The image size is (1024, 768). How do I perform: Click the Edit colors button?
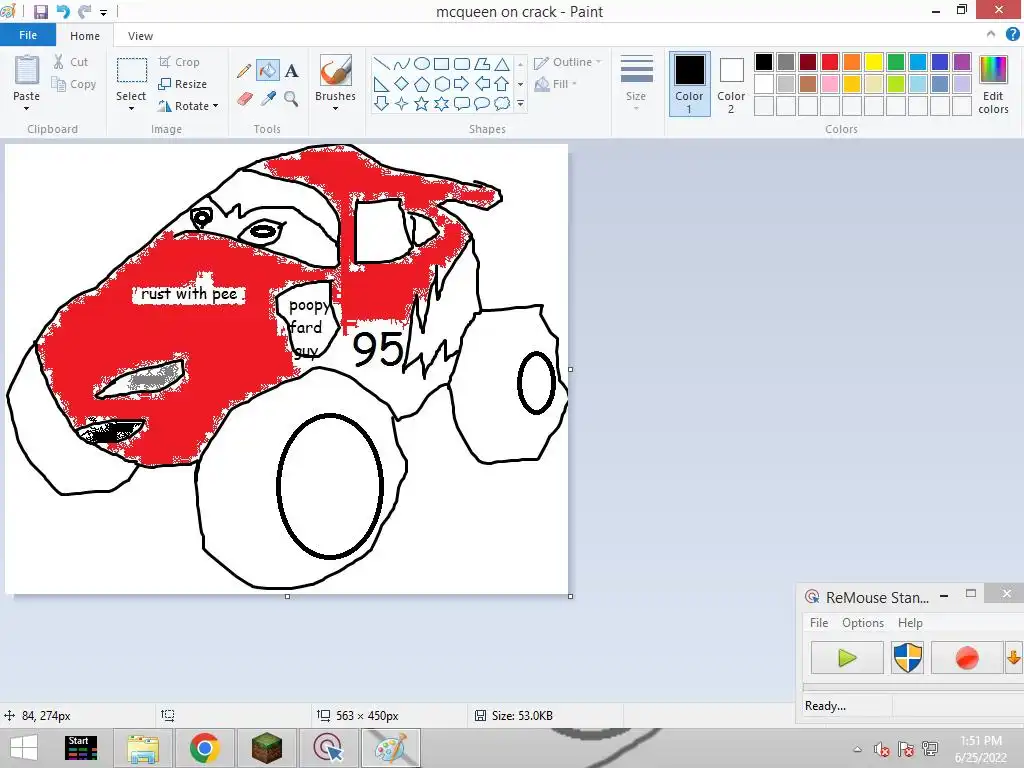[993, 84]
